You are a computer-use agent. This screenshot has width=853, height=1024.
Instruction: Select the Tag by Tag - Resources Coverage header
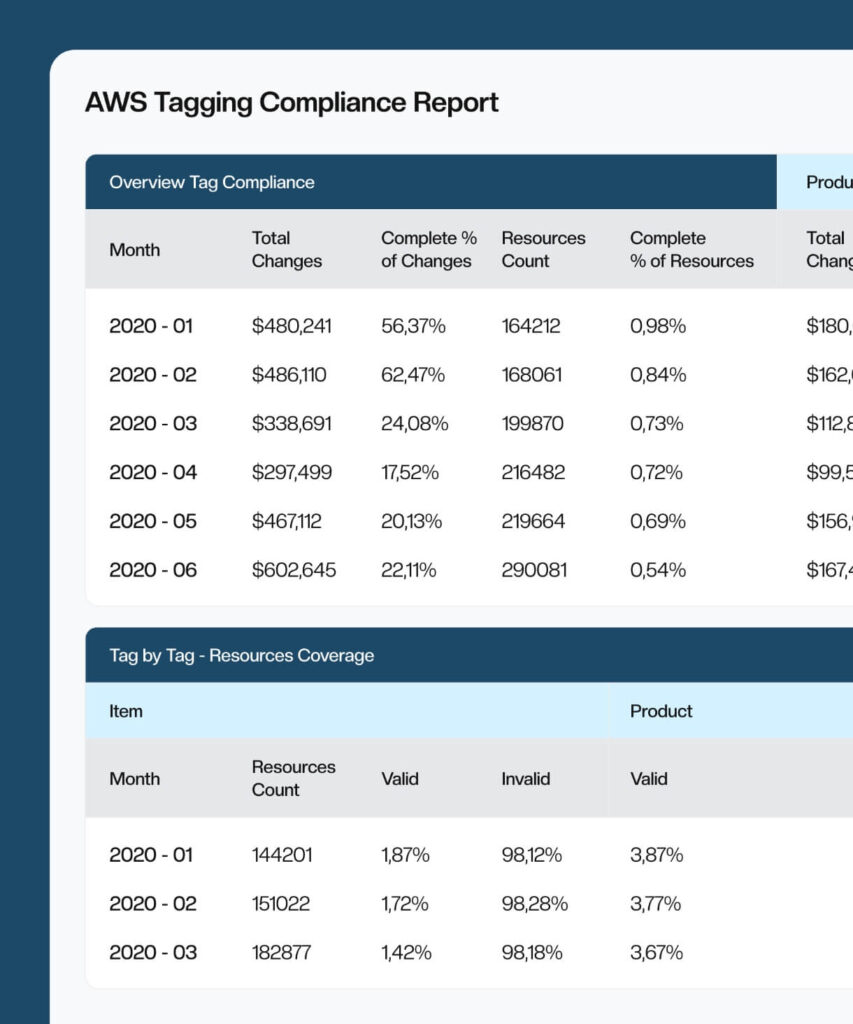pos(241,656)
